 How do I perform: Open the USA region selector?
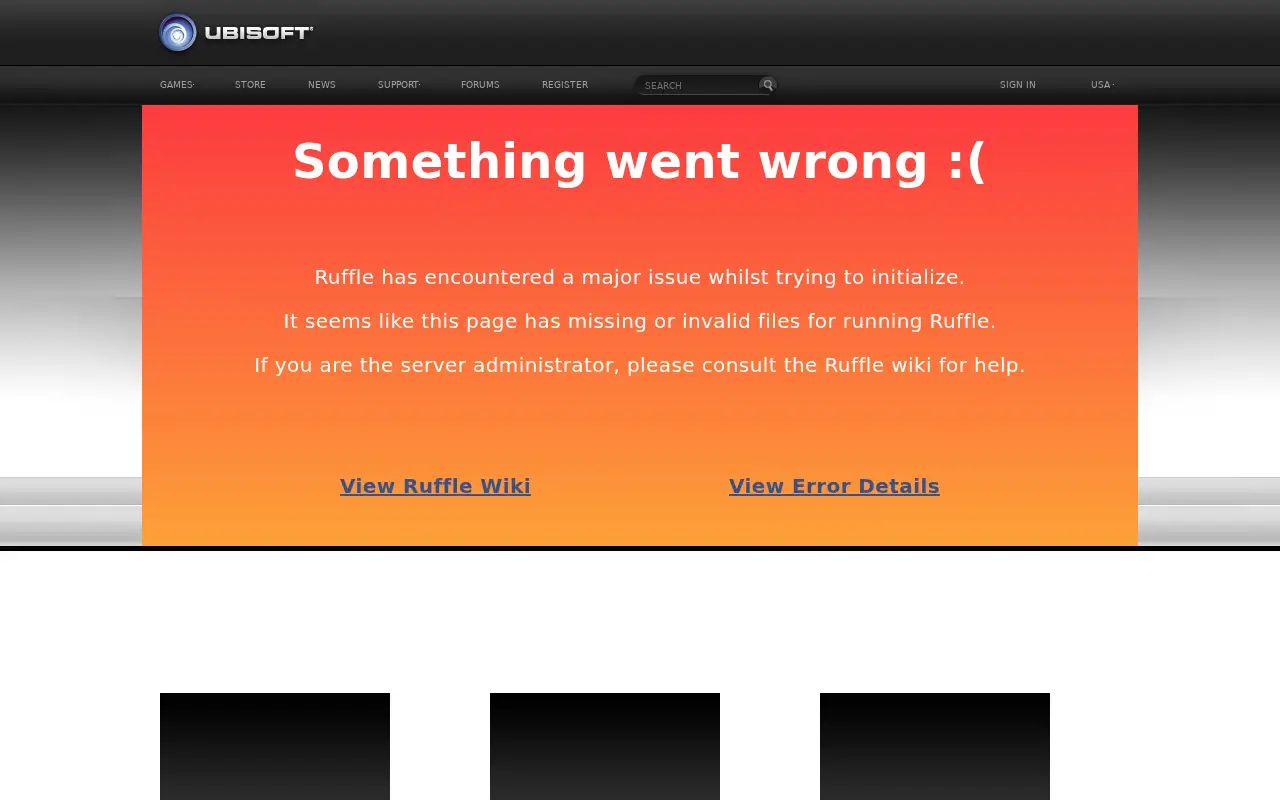click(1102, 85)
